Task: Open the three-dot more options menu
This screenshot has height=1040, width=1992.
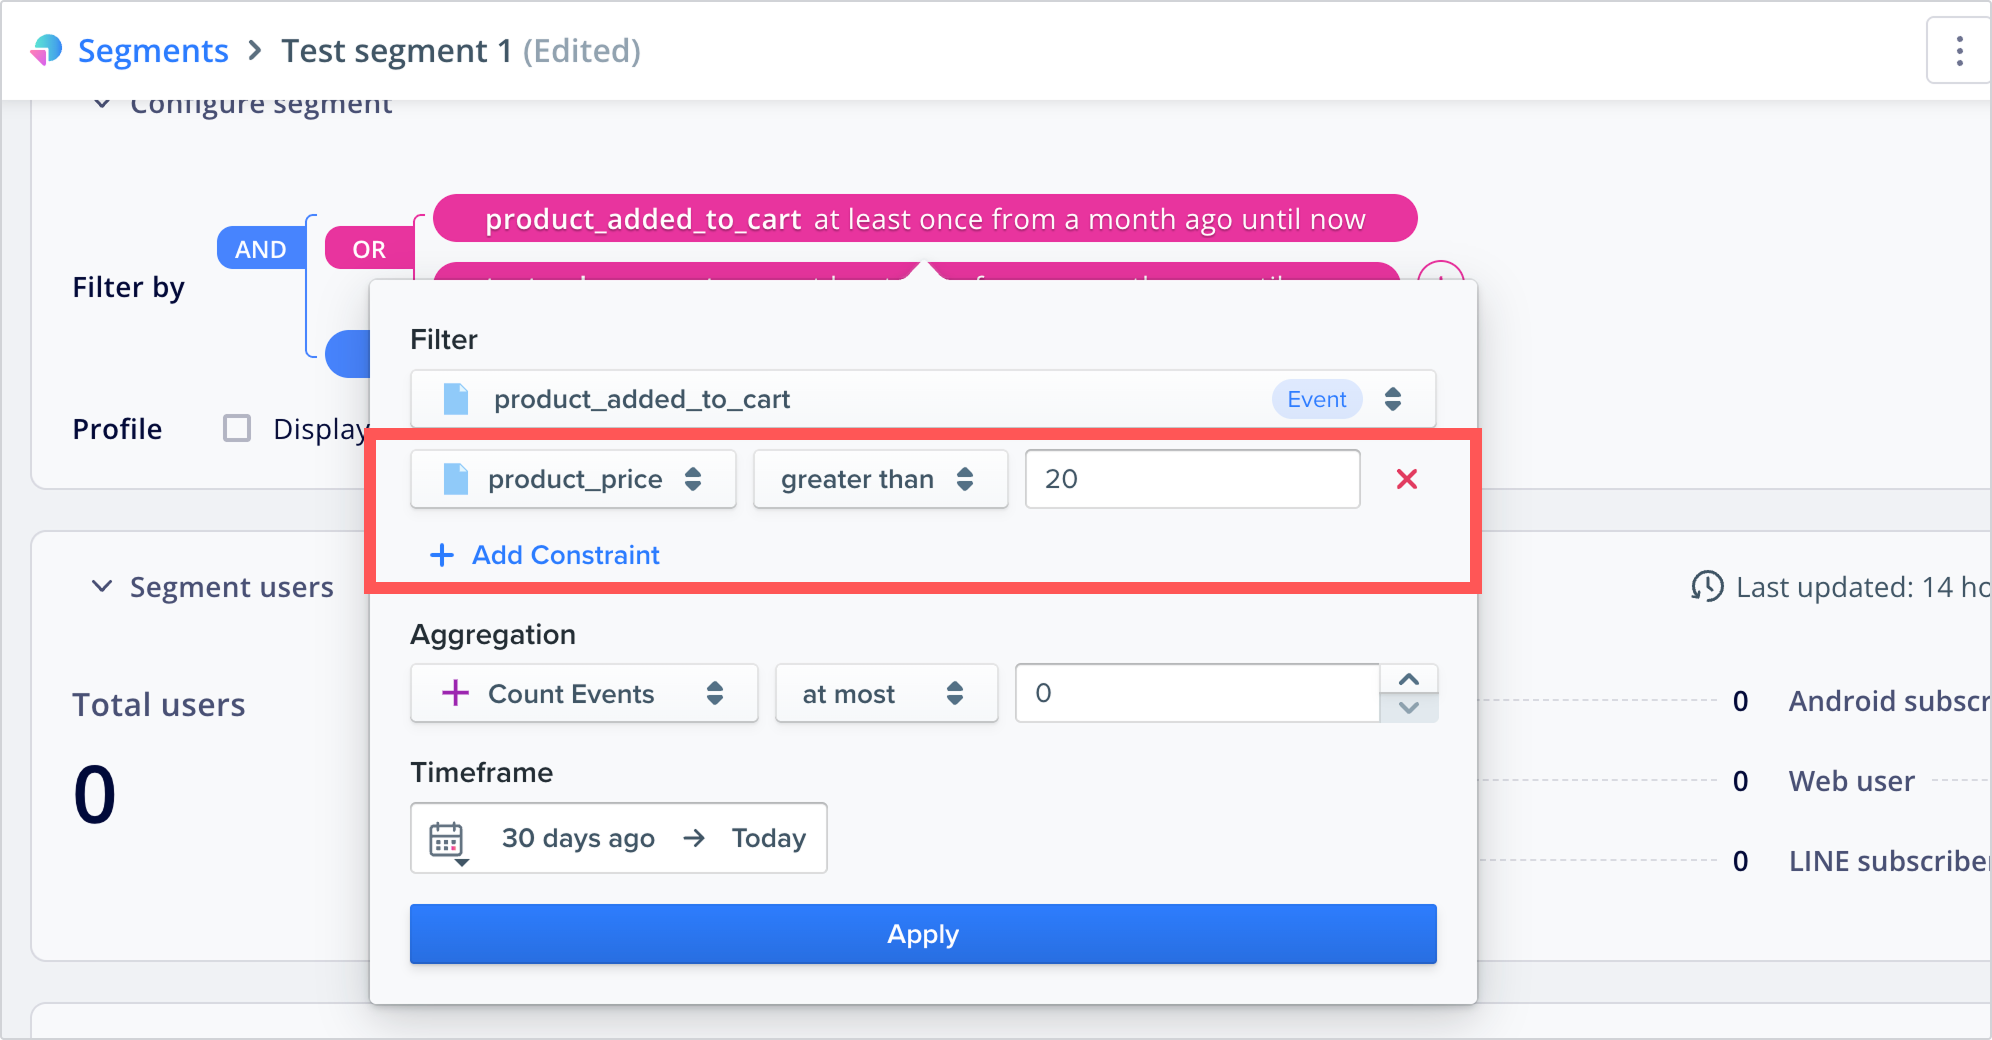Action: point(1959,50)
